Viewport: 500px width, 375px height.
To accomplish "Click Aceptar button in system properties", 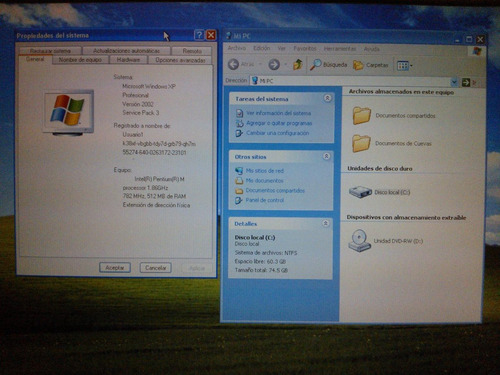I will pos(115,268).
